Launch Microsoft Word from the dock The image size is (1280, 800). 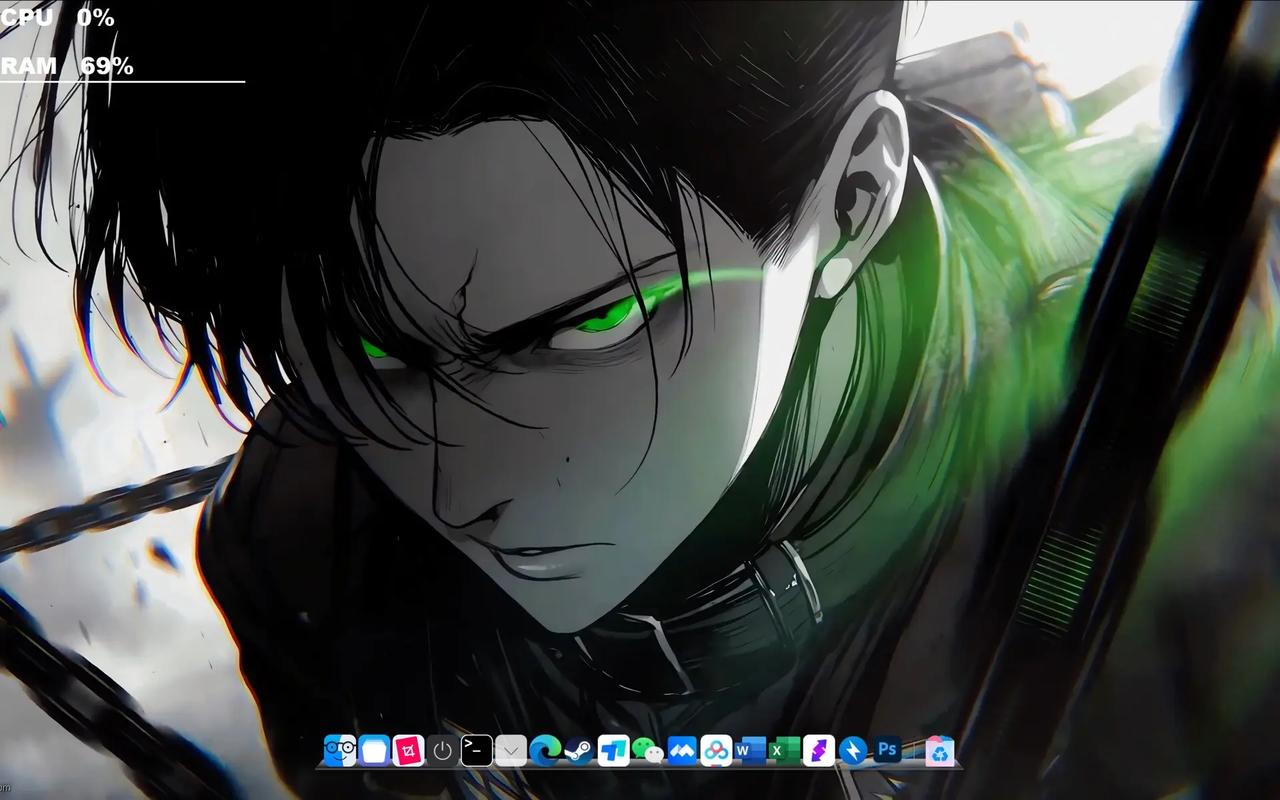750,750
